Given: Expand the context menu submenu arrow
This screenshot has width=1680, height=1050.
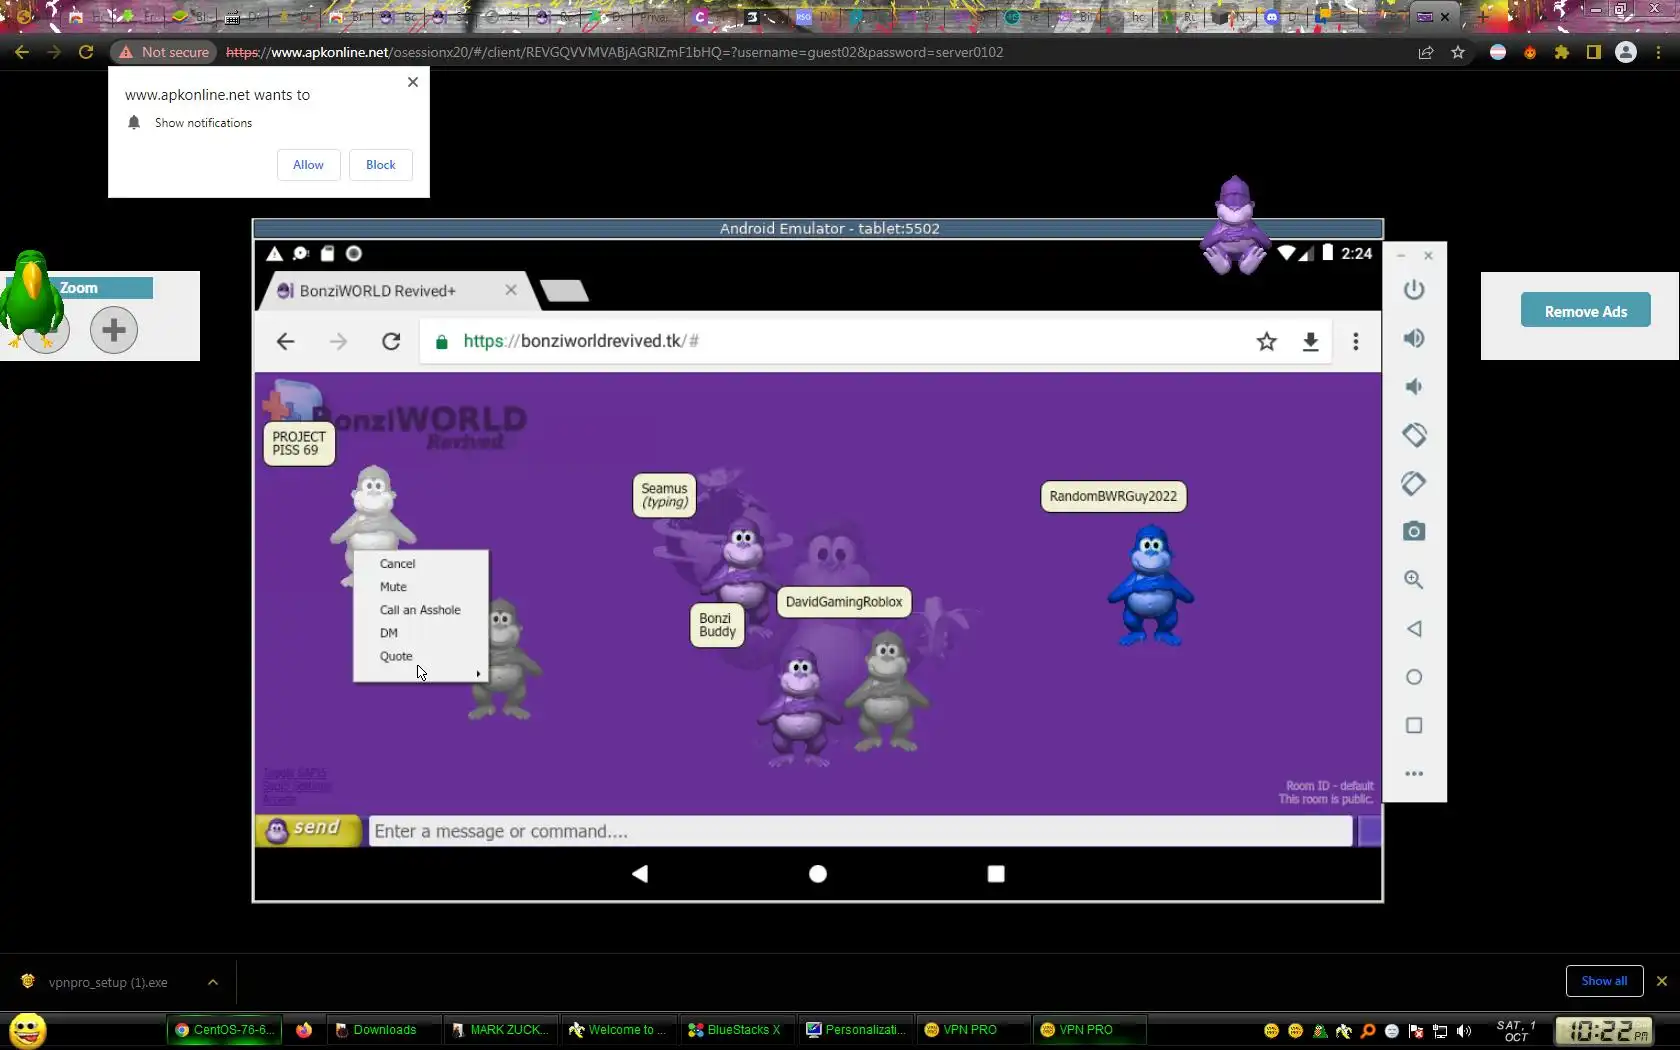Looking at the screenshot, I should (478, 674).
